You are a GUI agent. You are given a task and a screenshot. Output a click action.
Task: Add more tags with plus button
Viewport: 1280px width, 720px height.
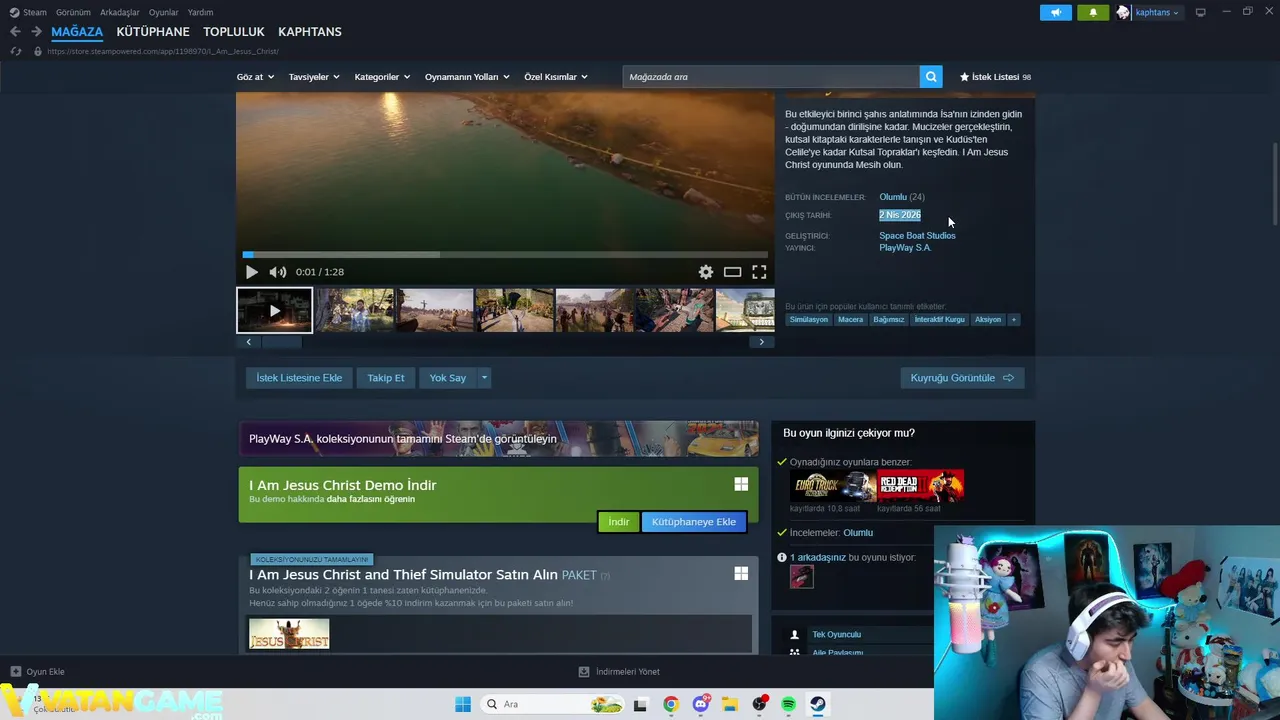1013,320
